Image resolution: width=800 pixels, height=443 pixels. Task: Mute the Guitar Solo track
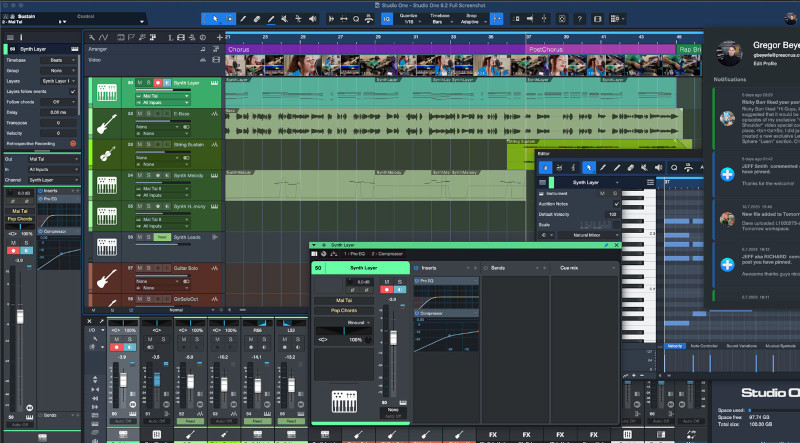[140, 268]
